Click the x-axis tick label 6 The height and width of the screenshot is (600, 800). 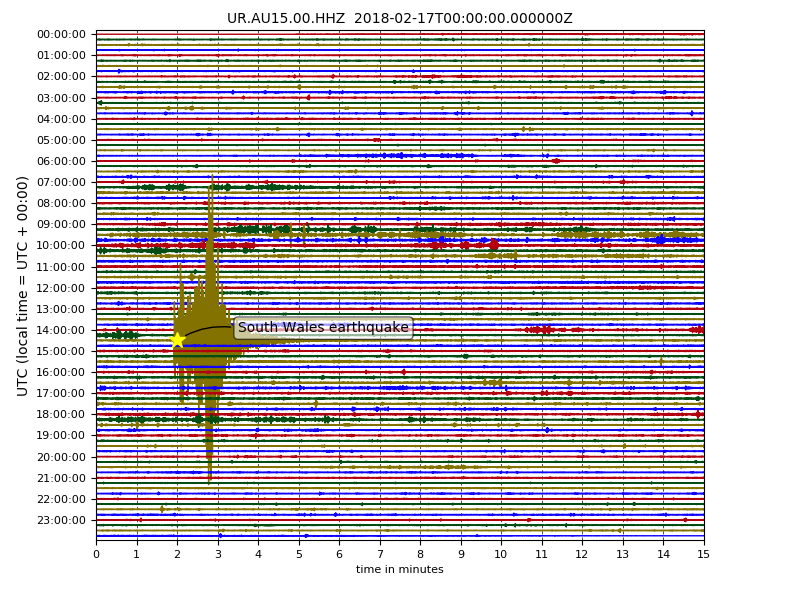[339, 555]
